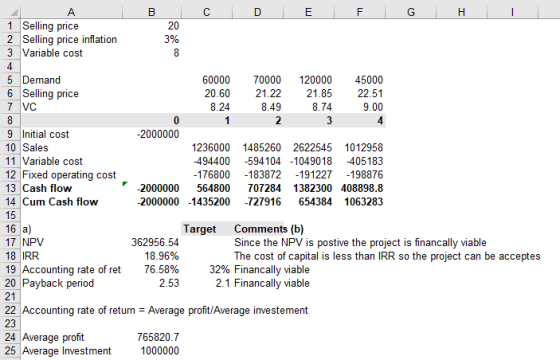
Task: Select the Payback period value 2.53
Action: (152, 283)
